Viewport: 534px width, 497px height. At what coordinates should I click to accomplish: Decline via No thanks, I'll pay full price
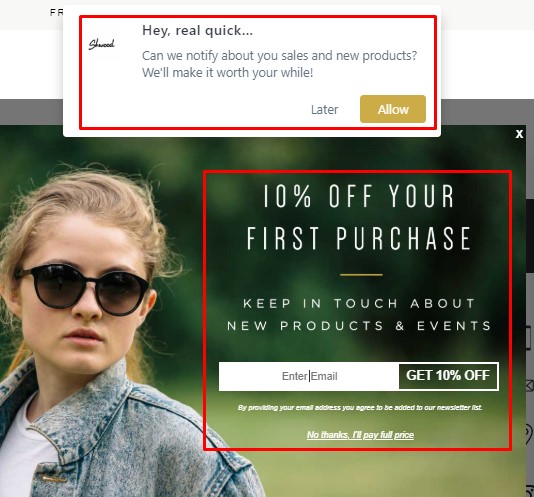coord(360,435)
